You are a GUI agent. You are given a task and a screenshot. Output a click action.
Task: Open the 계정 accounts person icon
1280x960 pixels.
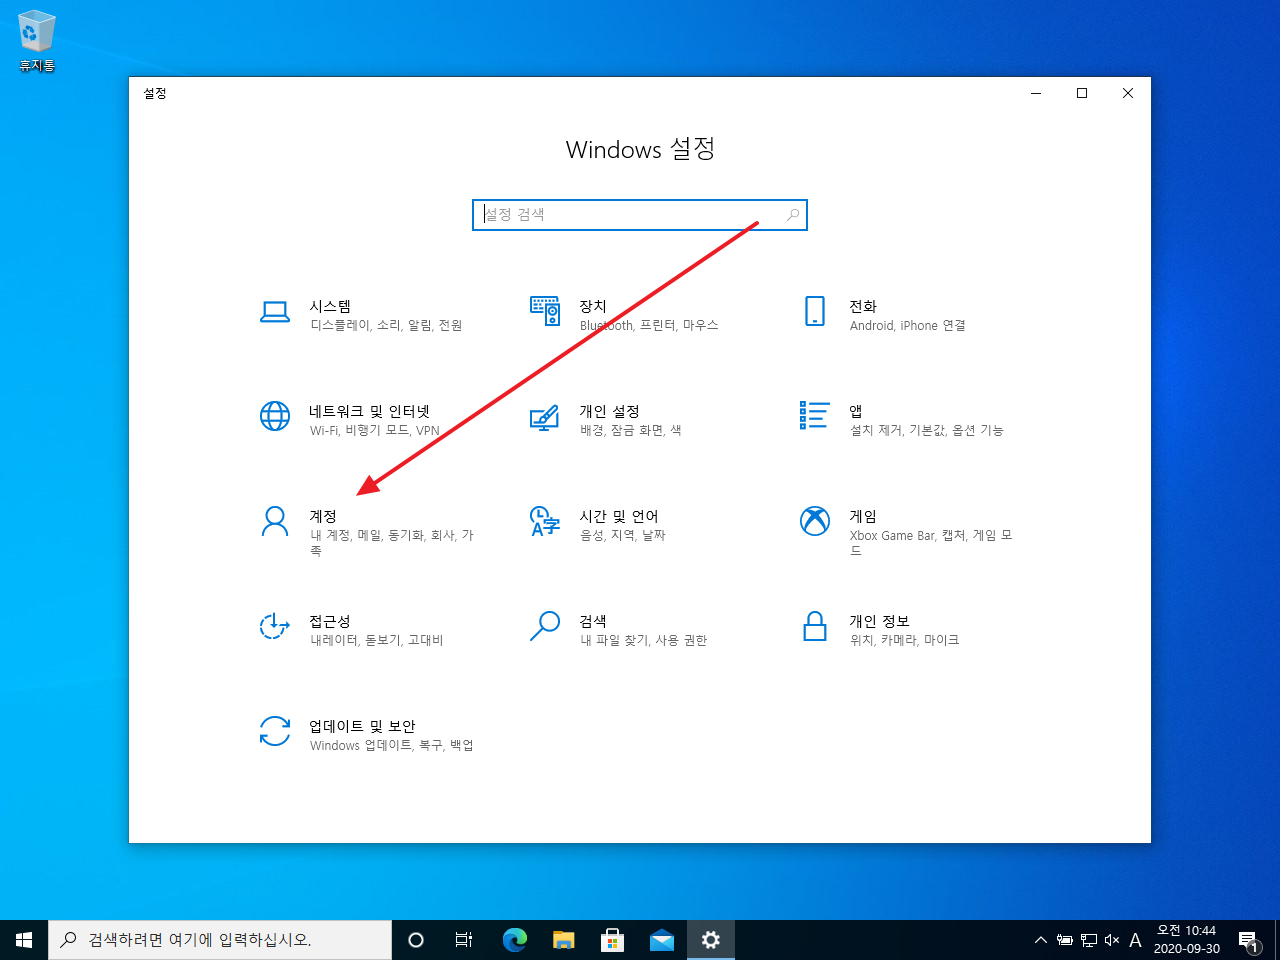(x=275, y=521)
